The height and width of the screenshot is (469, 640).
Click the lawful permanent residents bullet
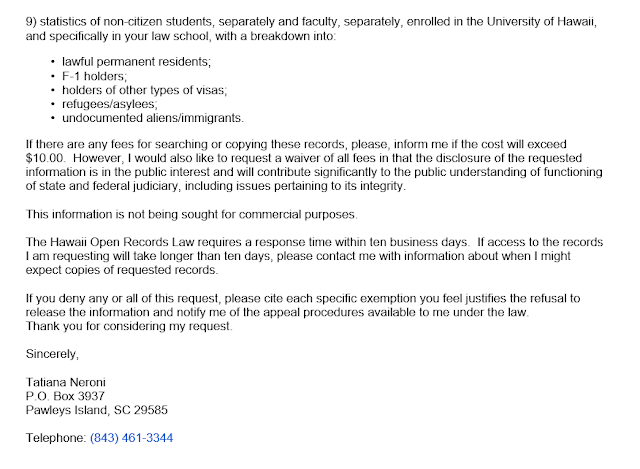(136, 62)
